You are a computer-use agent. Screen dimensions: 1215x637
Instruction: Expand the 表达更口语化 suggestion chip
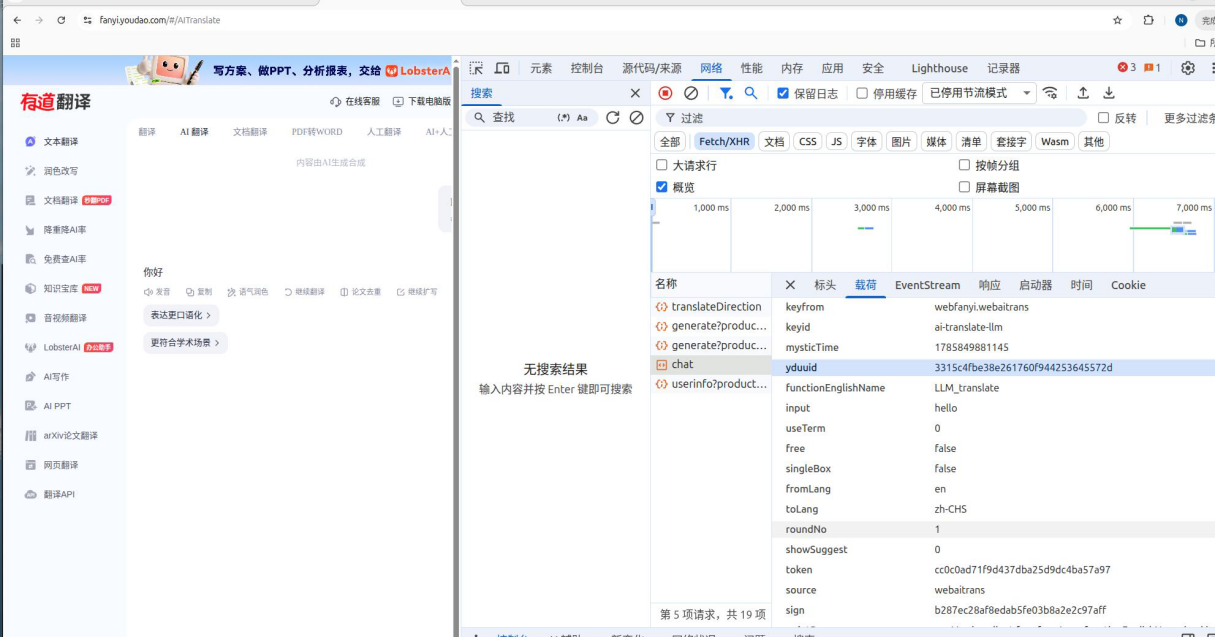coord(181,315)
